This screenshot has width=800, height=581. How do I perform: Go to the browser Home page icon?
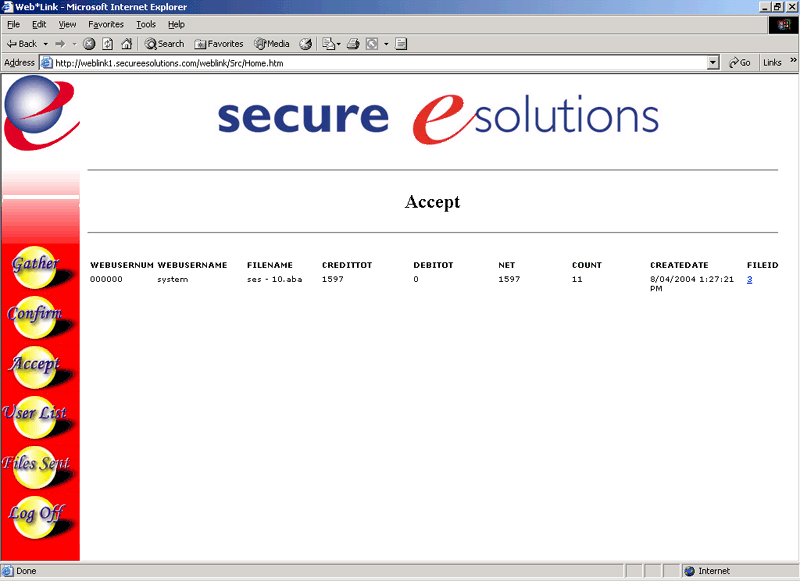click(x=127, y=44)
